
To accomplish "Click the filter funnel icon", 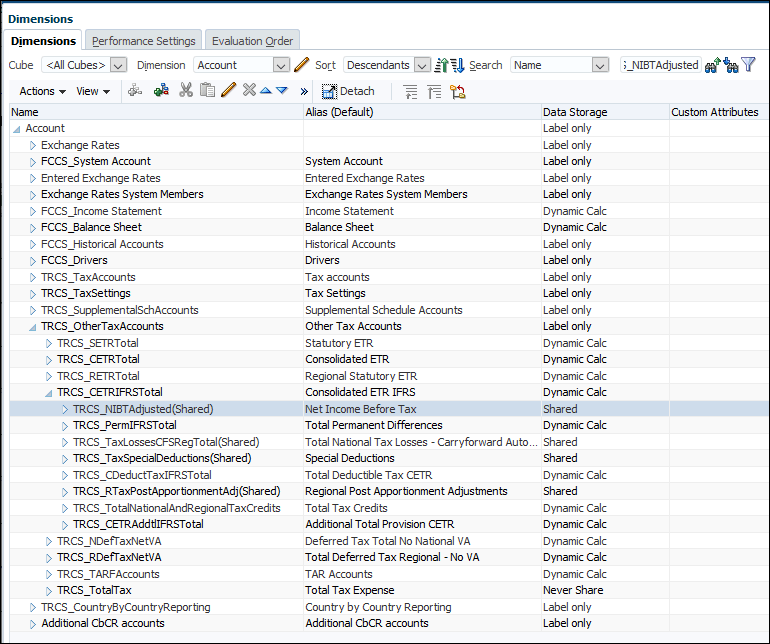I will [x=748, y=65].
